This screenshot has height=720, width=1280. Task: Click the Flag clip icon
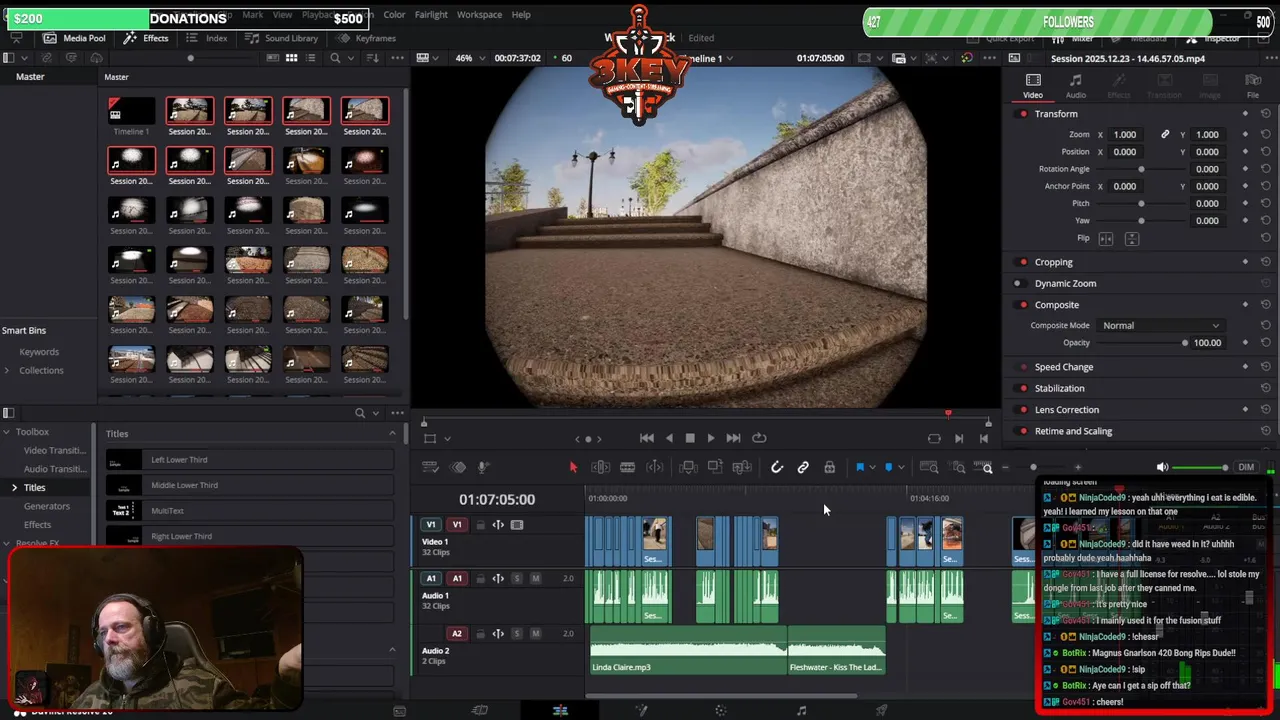coord(860,467)
